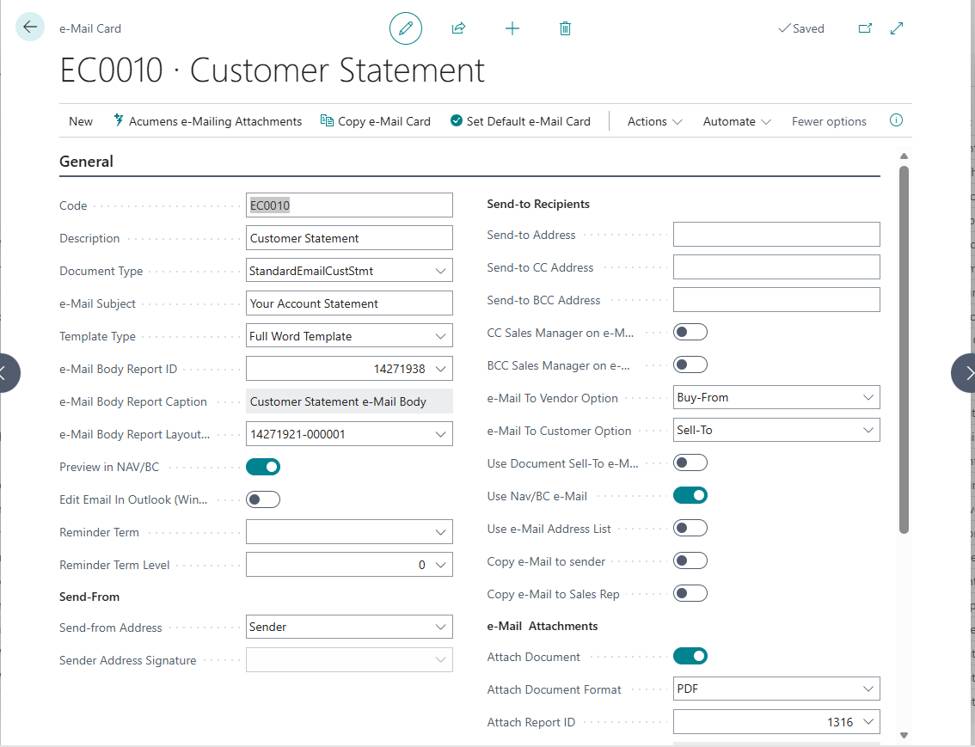Collapse the General section header
This screenshot has height=747, width=975.
click(86, 161)
